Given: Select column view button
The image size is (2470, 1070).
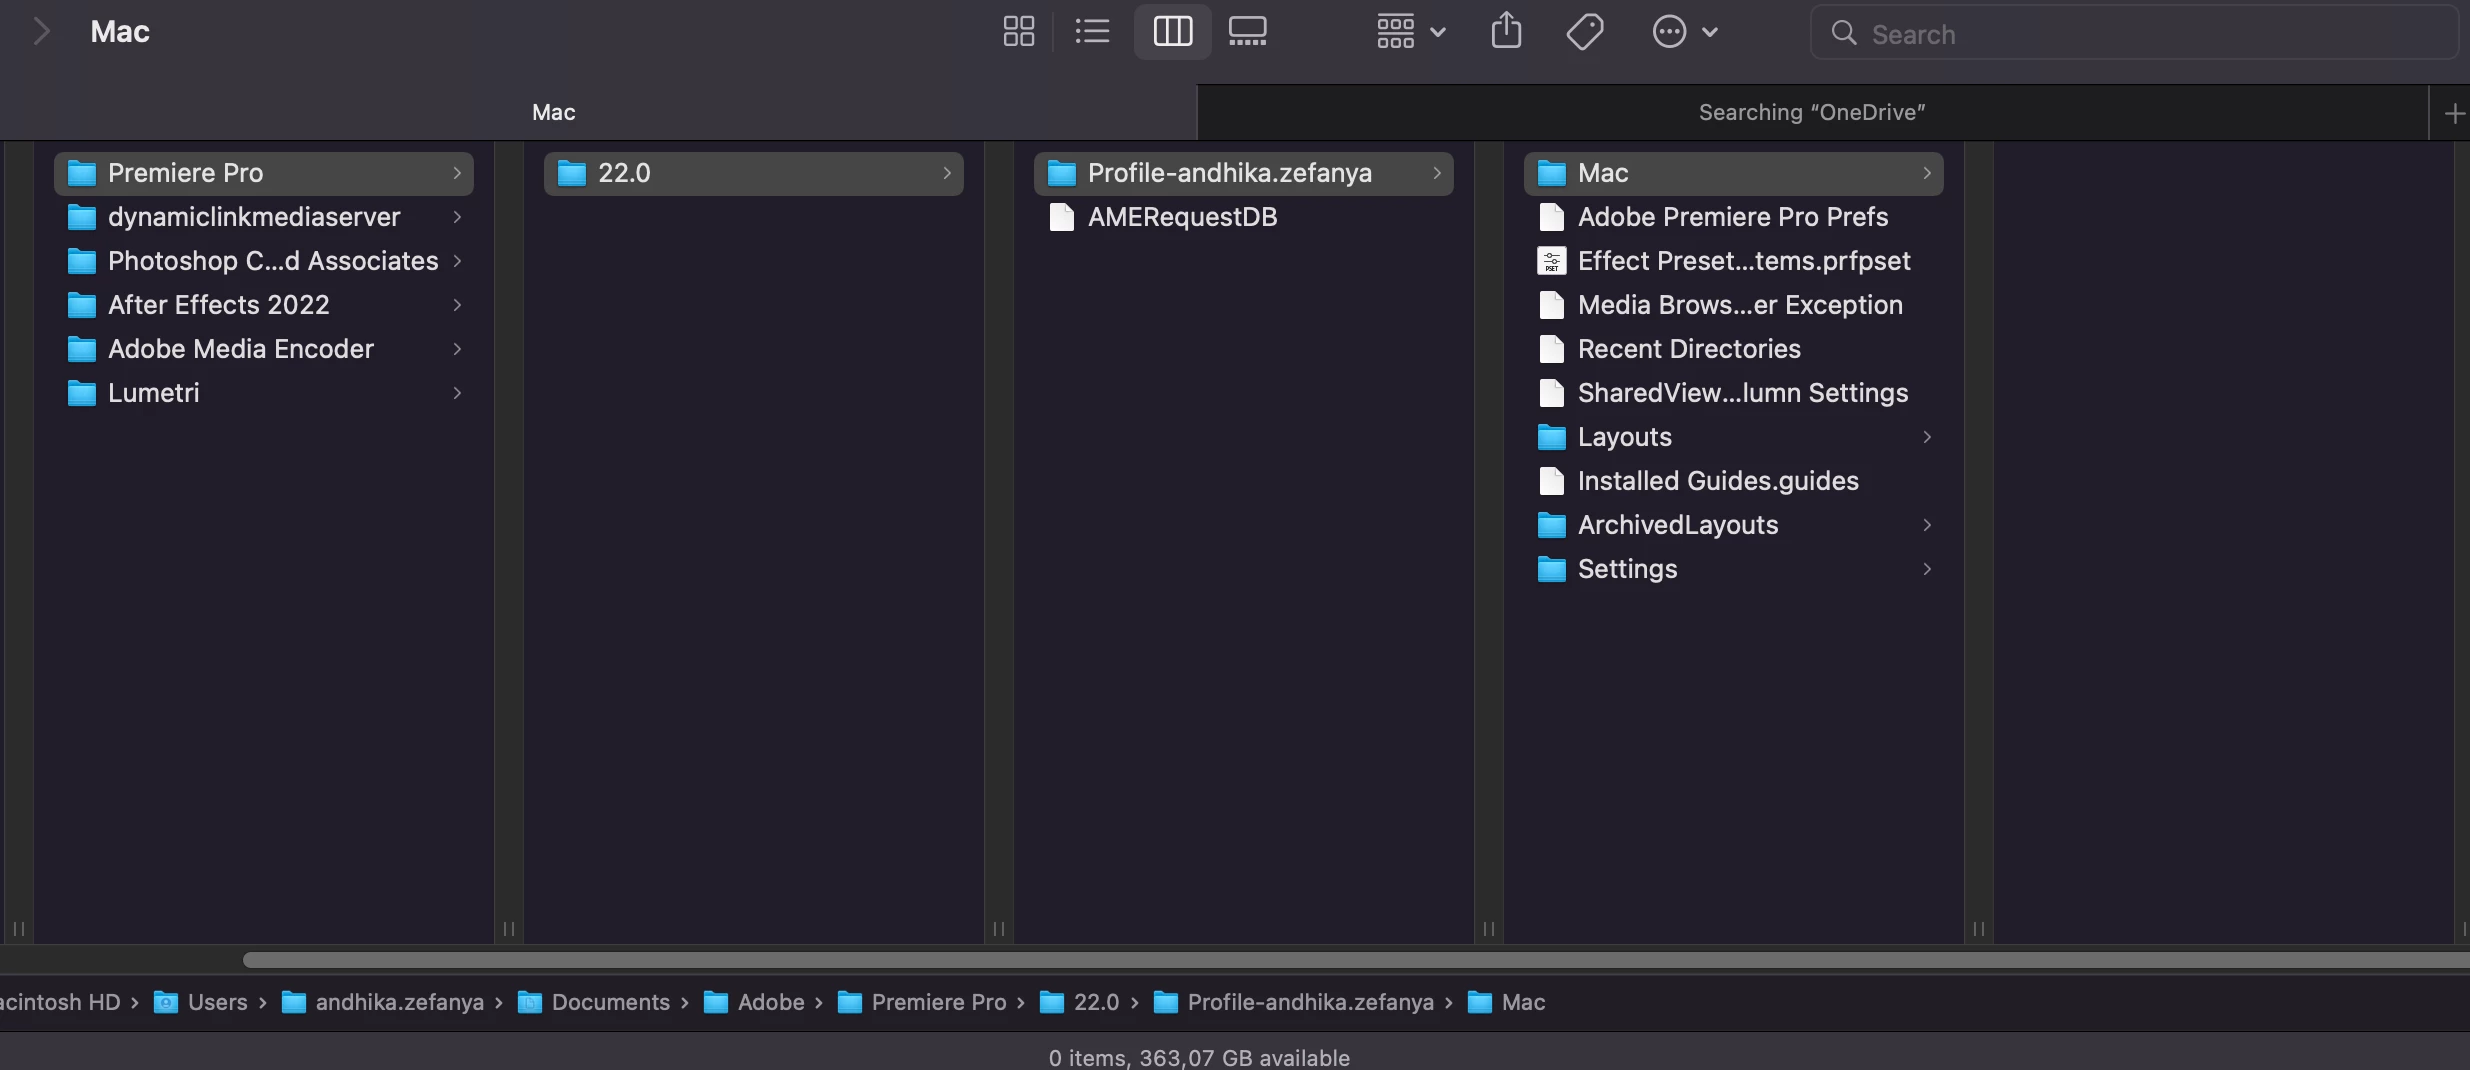Looking at the screenshot, I should tap(1172, 32).
